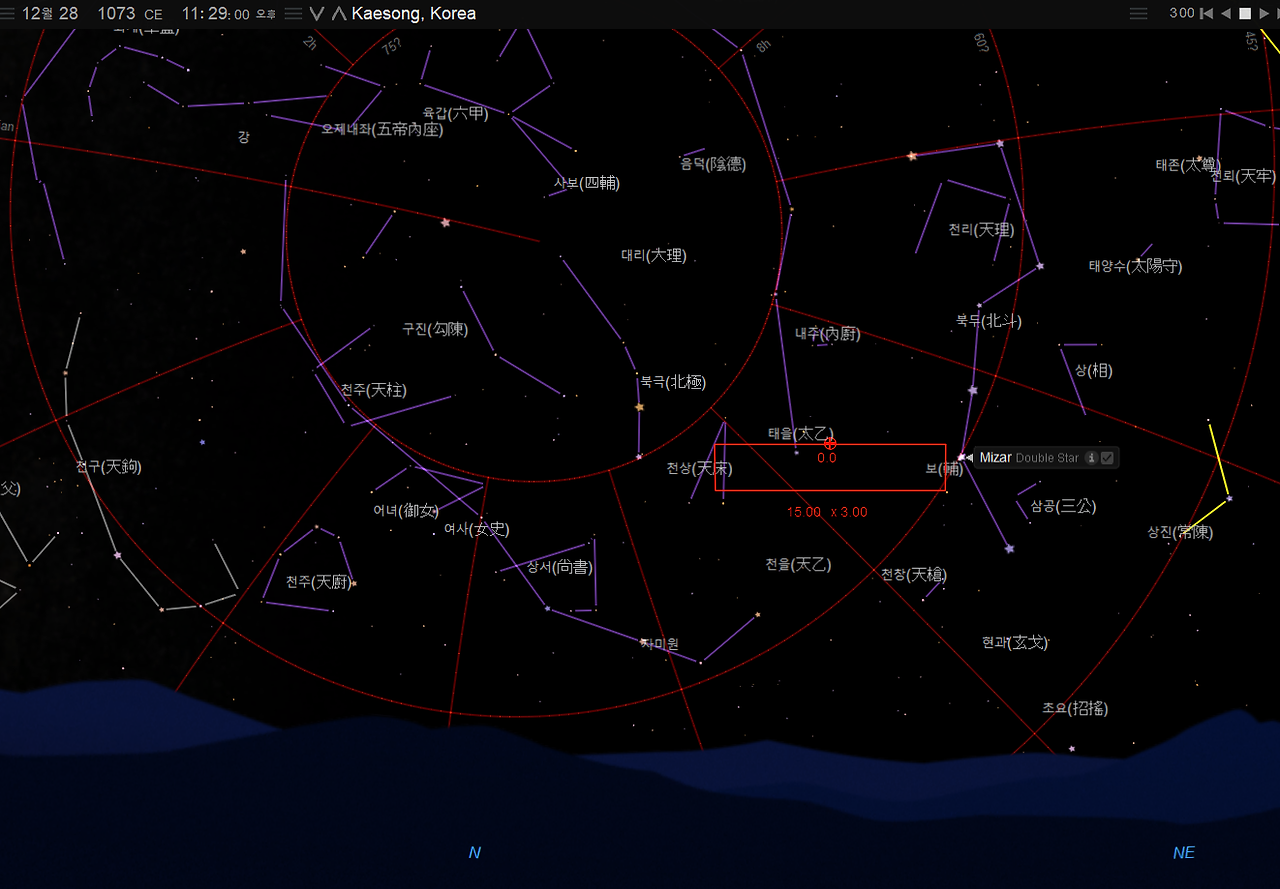The height and width of the screenshot is (889, 1280).
Task: Open the info icon on Mizar label
Action: (x=1091, y=458)
